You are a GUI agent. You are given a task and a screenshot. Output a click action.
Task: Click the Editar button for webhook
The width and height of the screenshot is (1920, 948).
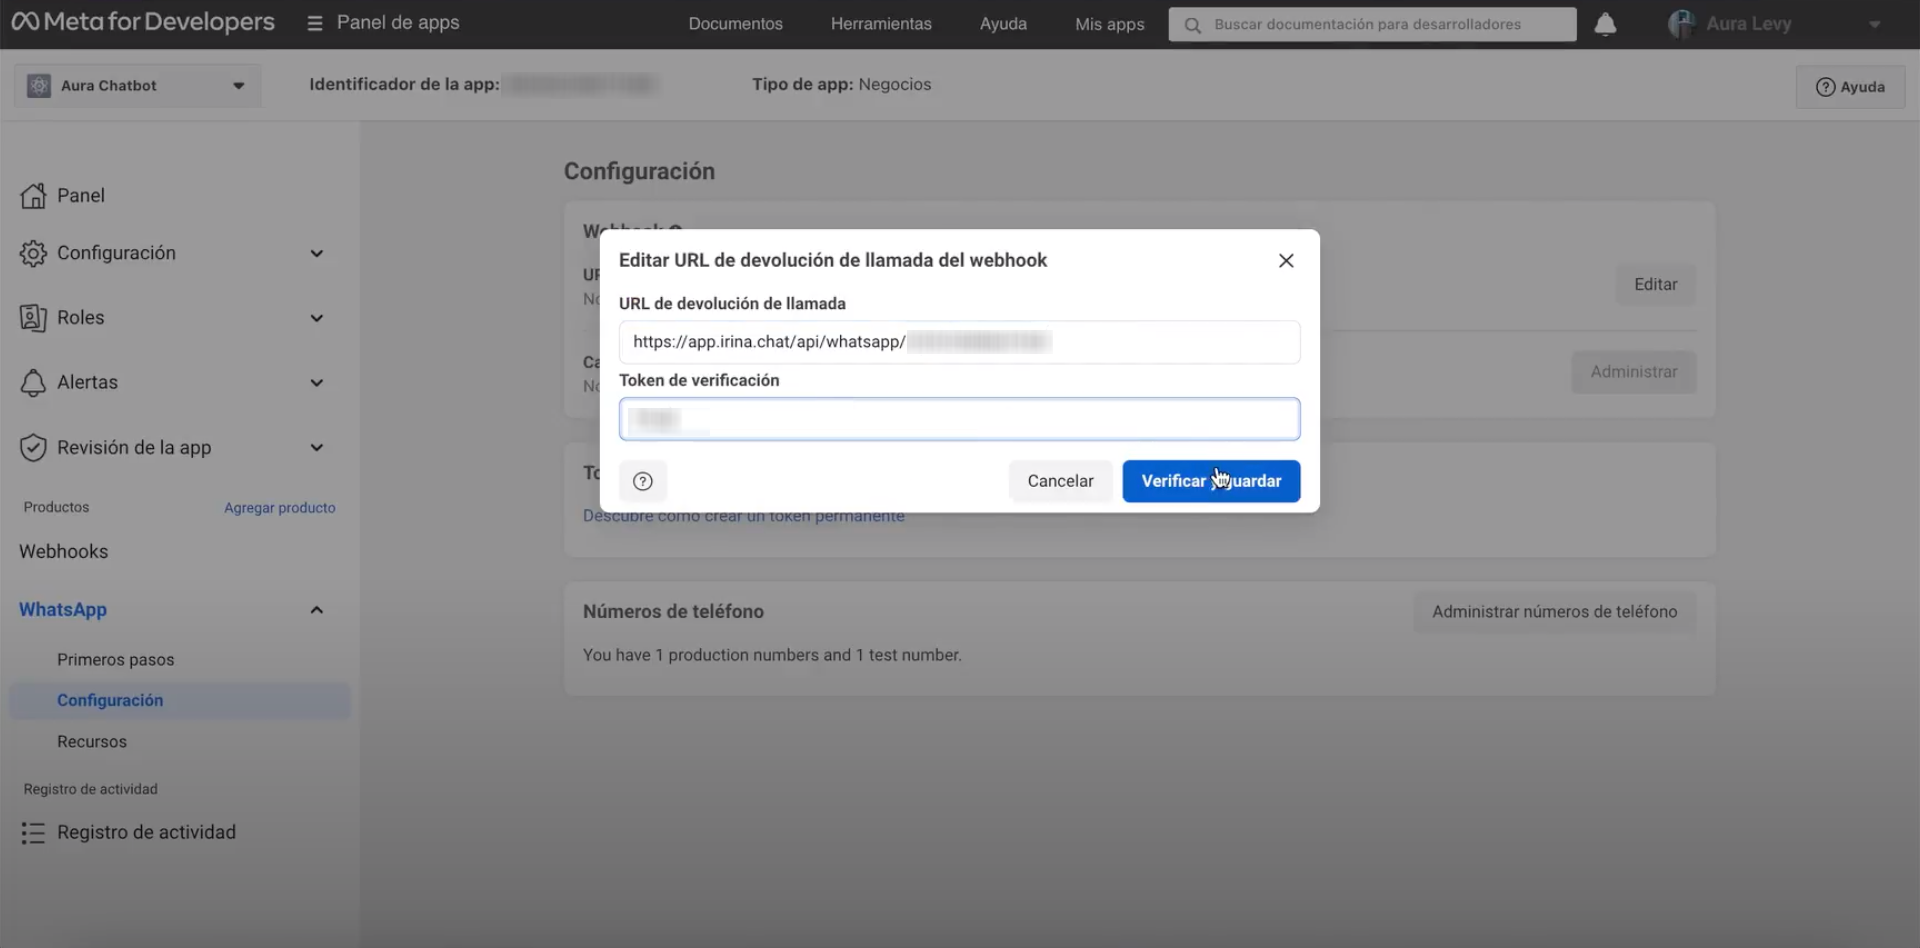[1655, 285]
